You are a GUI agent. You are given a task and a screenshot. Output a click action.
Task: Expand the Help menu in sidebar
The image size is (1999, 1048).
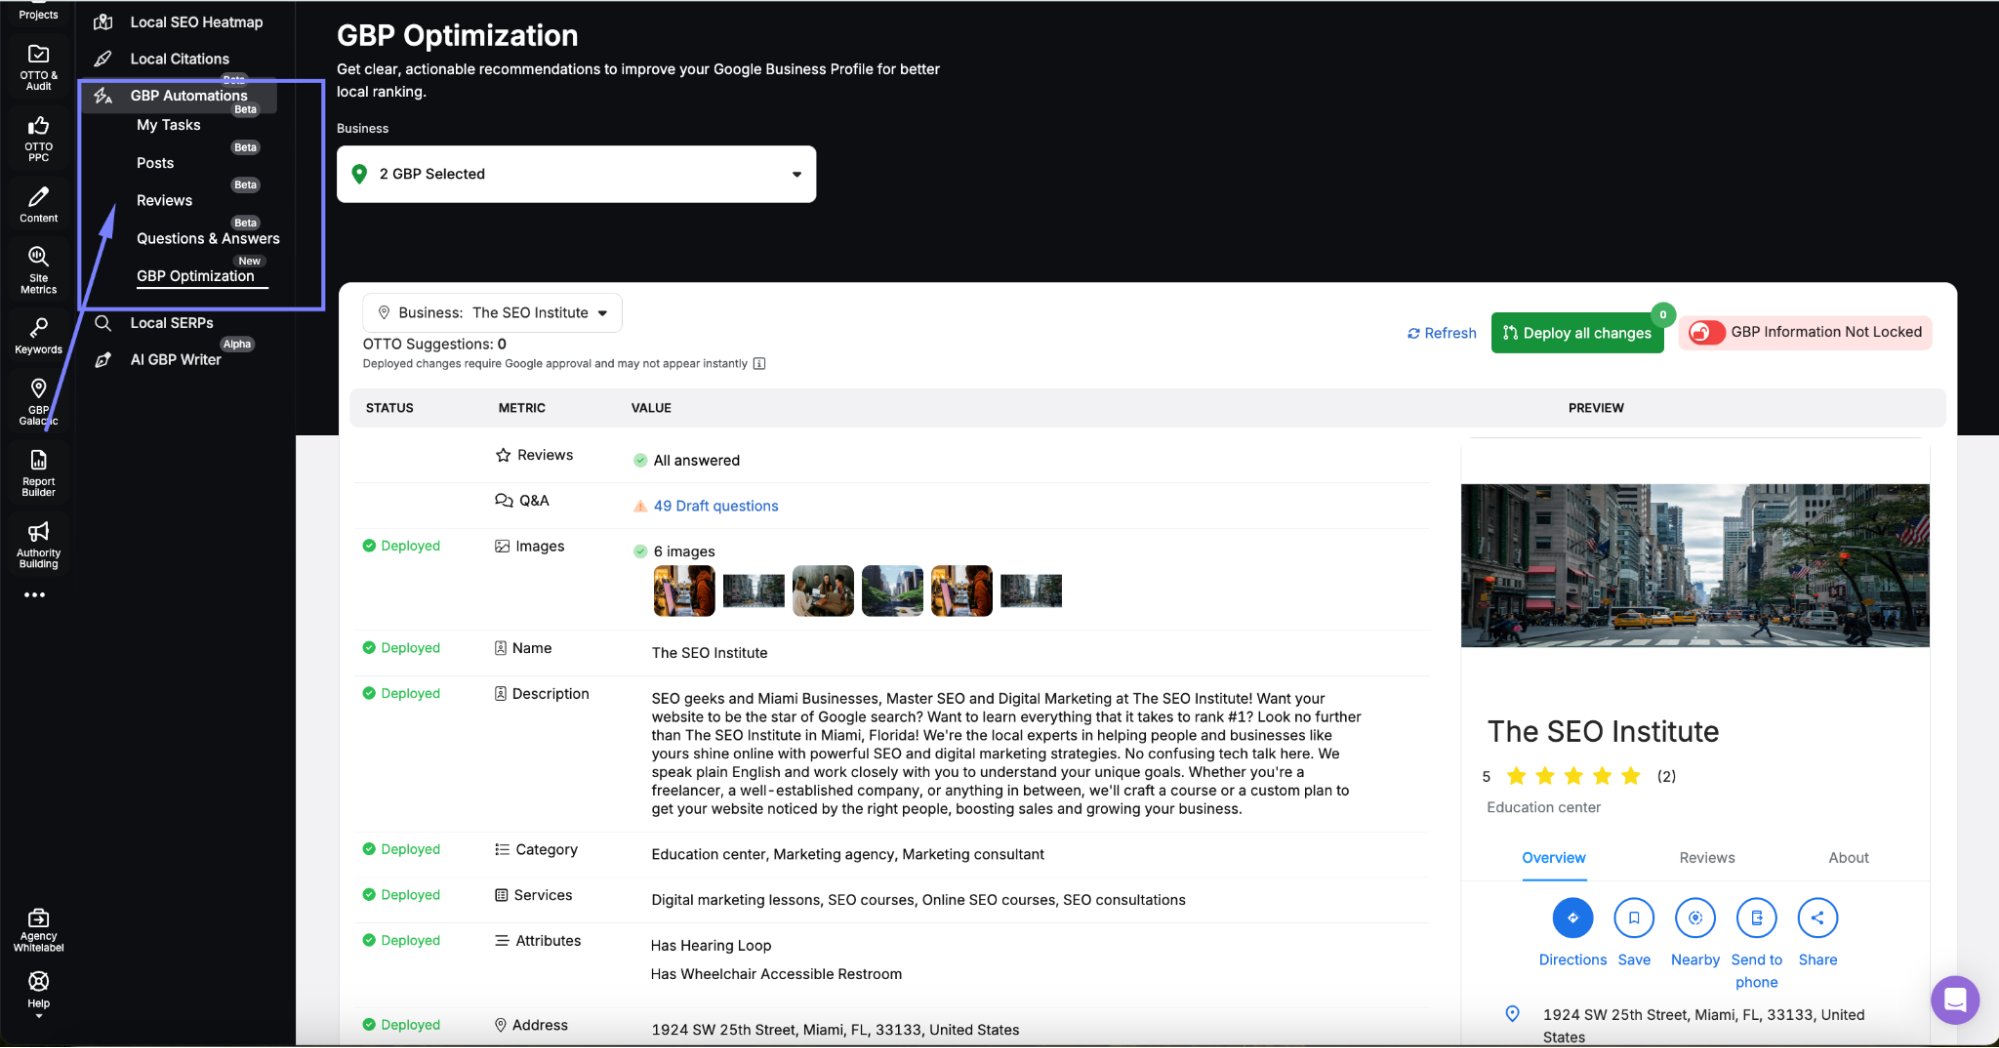(38, 990)
